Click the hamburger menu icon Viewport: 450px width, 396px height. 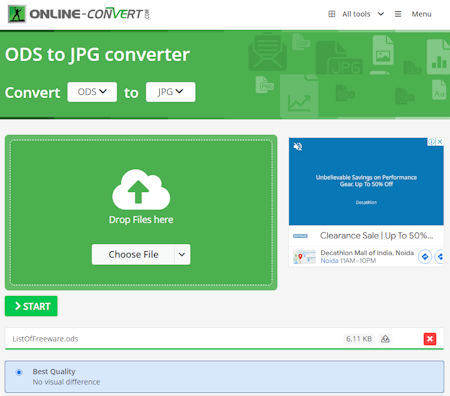pos(398,14)
